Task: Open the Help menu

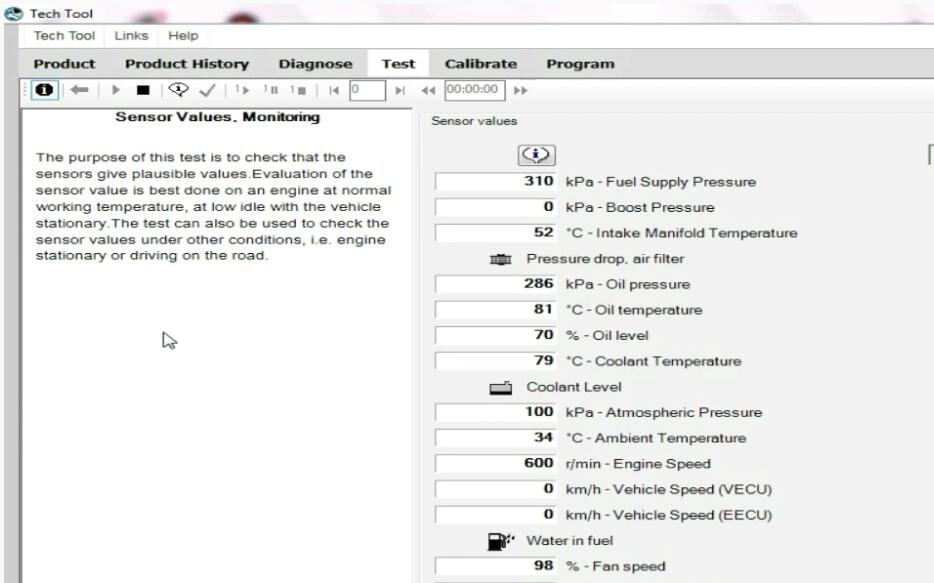Action: pos(183,36)
